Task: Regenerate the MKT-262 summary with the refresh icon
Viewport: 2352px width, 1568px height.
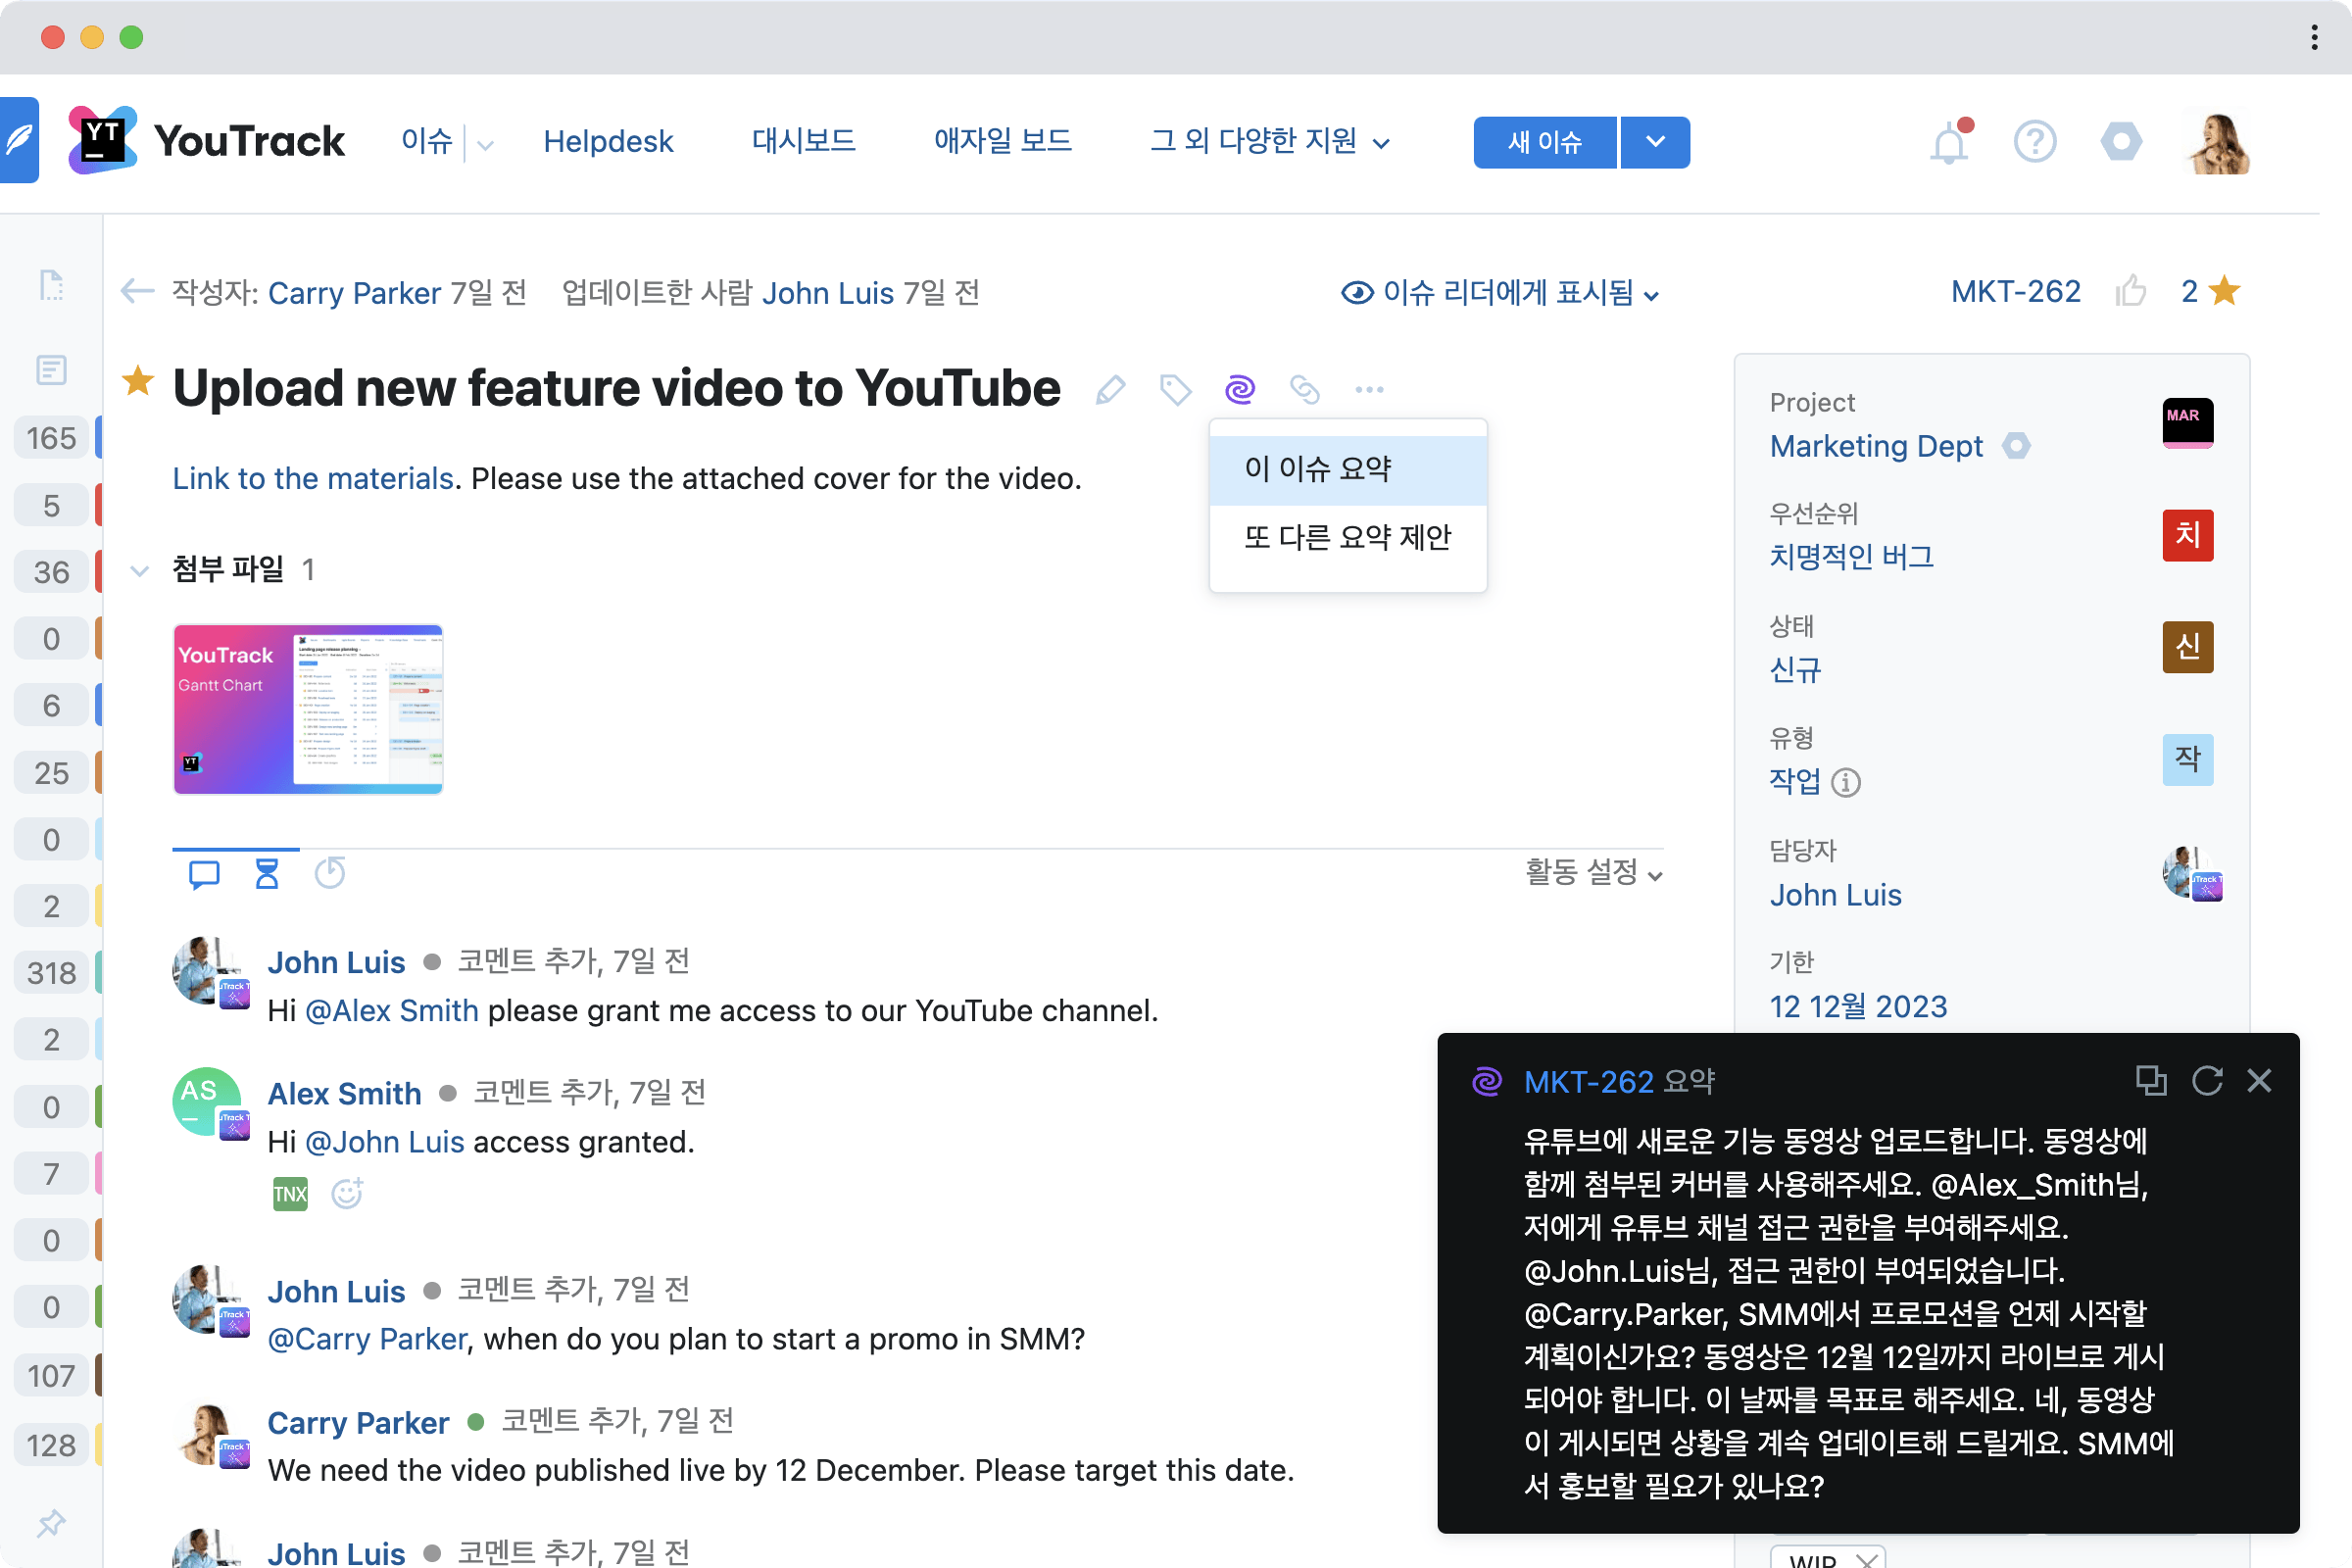Action: pos(2207,1080)
